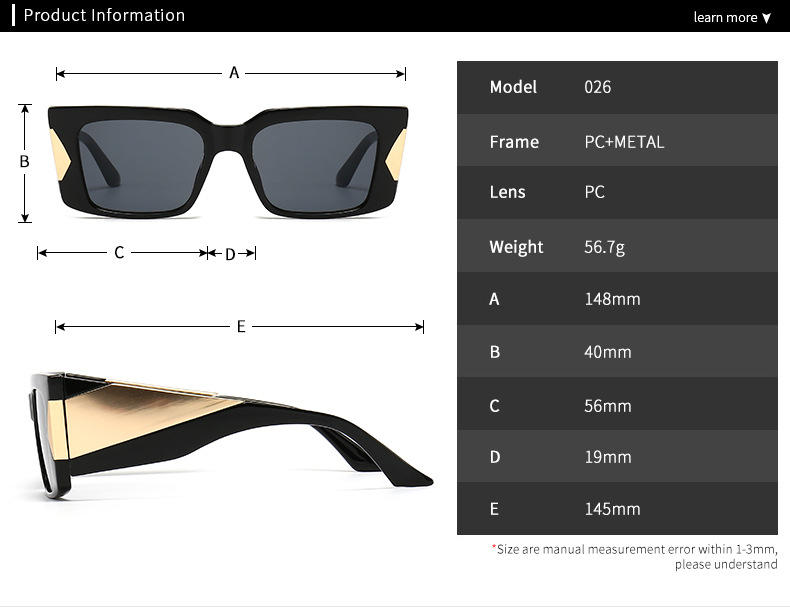Click the C lens width label
Screen dimensions: 790x607
pyautogui.click(x=119, y=252)
